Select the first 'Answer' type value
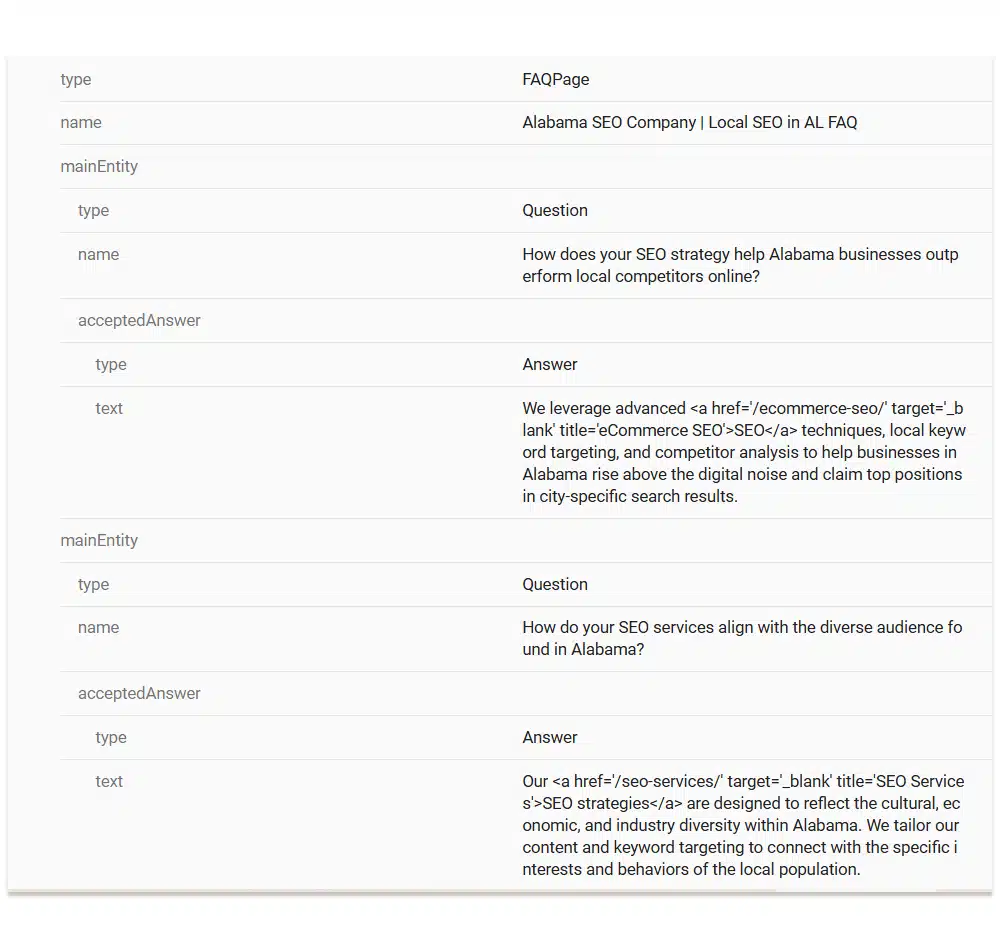This screenshot has height=947, width=1000. (550, 365)
